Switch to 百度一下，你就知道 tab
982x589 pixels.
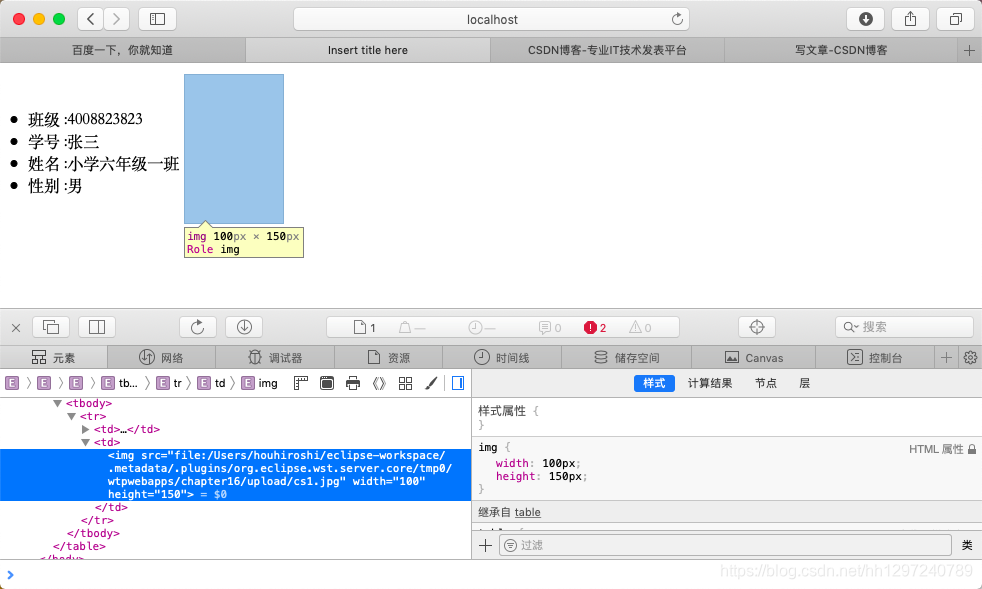click(x=123, y=50)
